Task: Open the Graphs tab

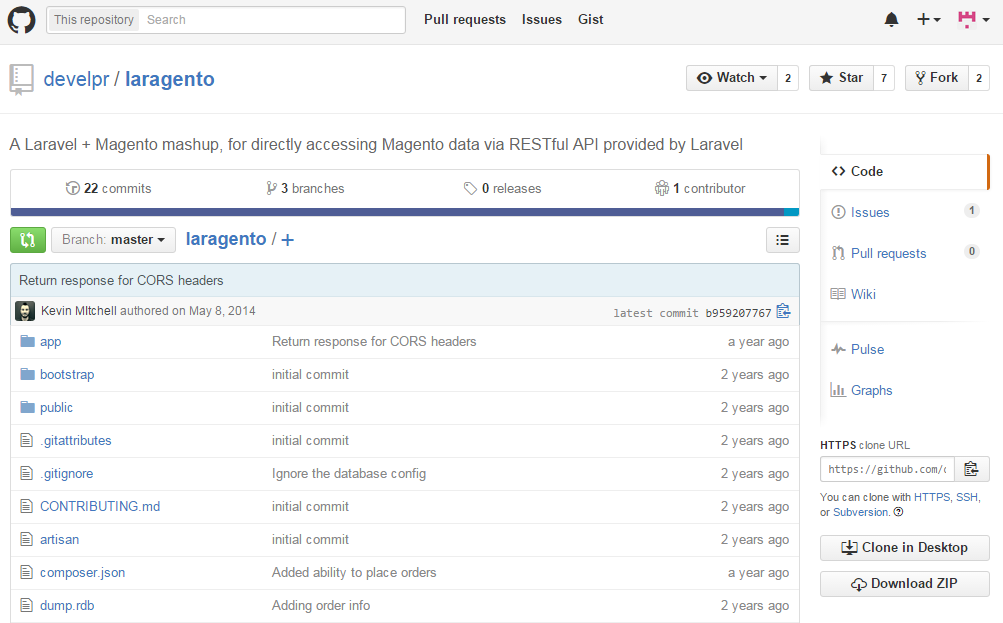Action: (904, 390)
